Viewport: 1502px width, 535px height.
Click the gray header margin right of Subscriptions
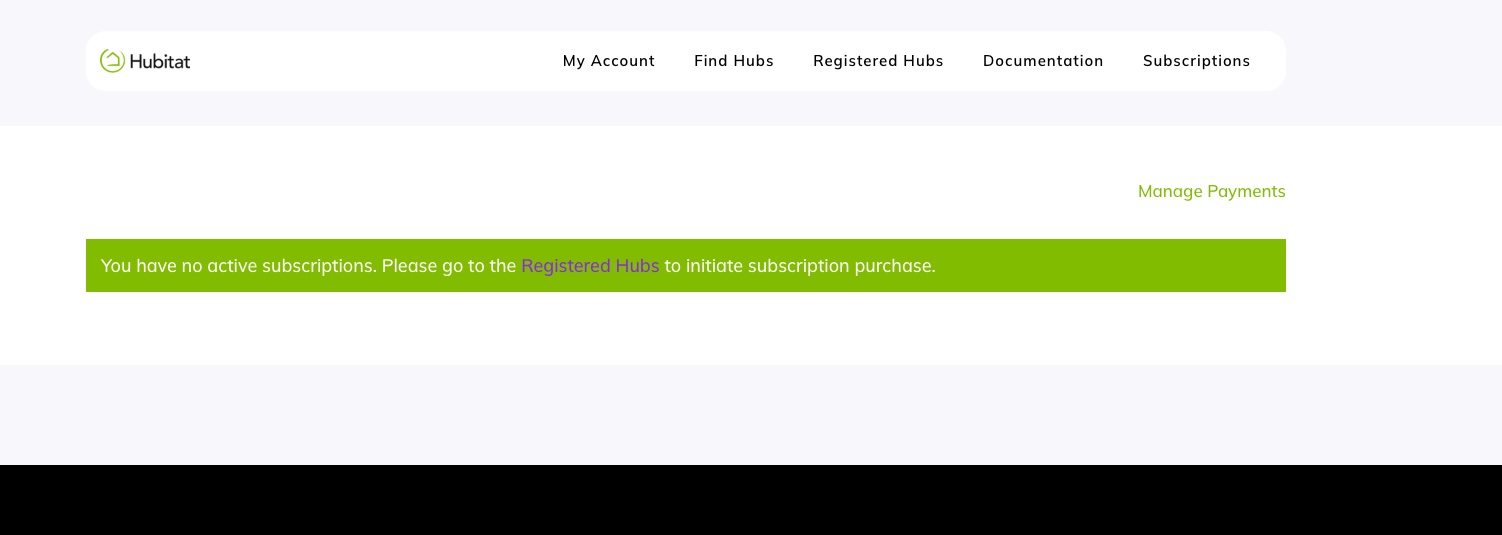coord(1394,61)
